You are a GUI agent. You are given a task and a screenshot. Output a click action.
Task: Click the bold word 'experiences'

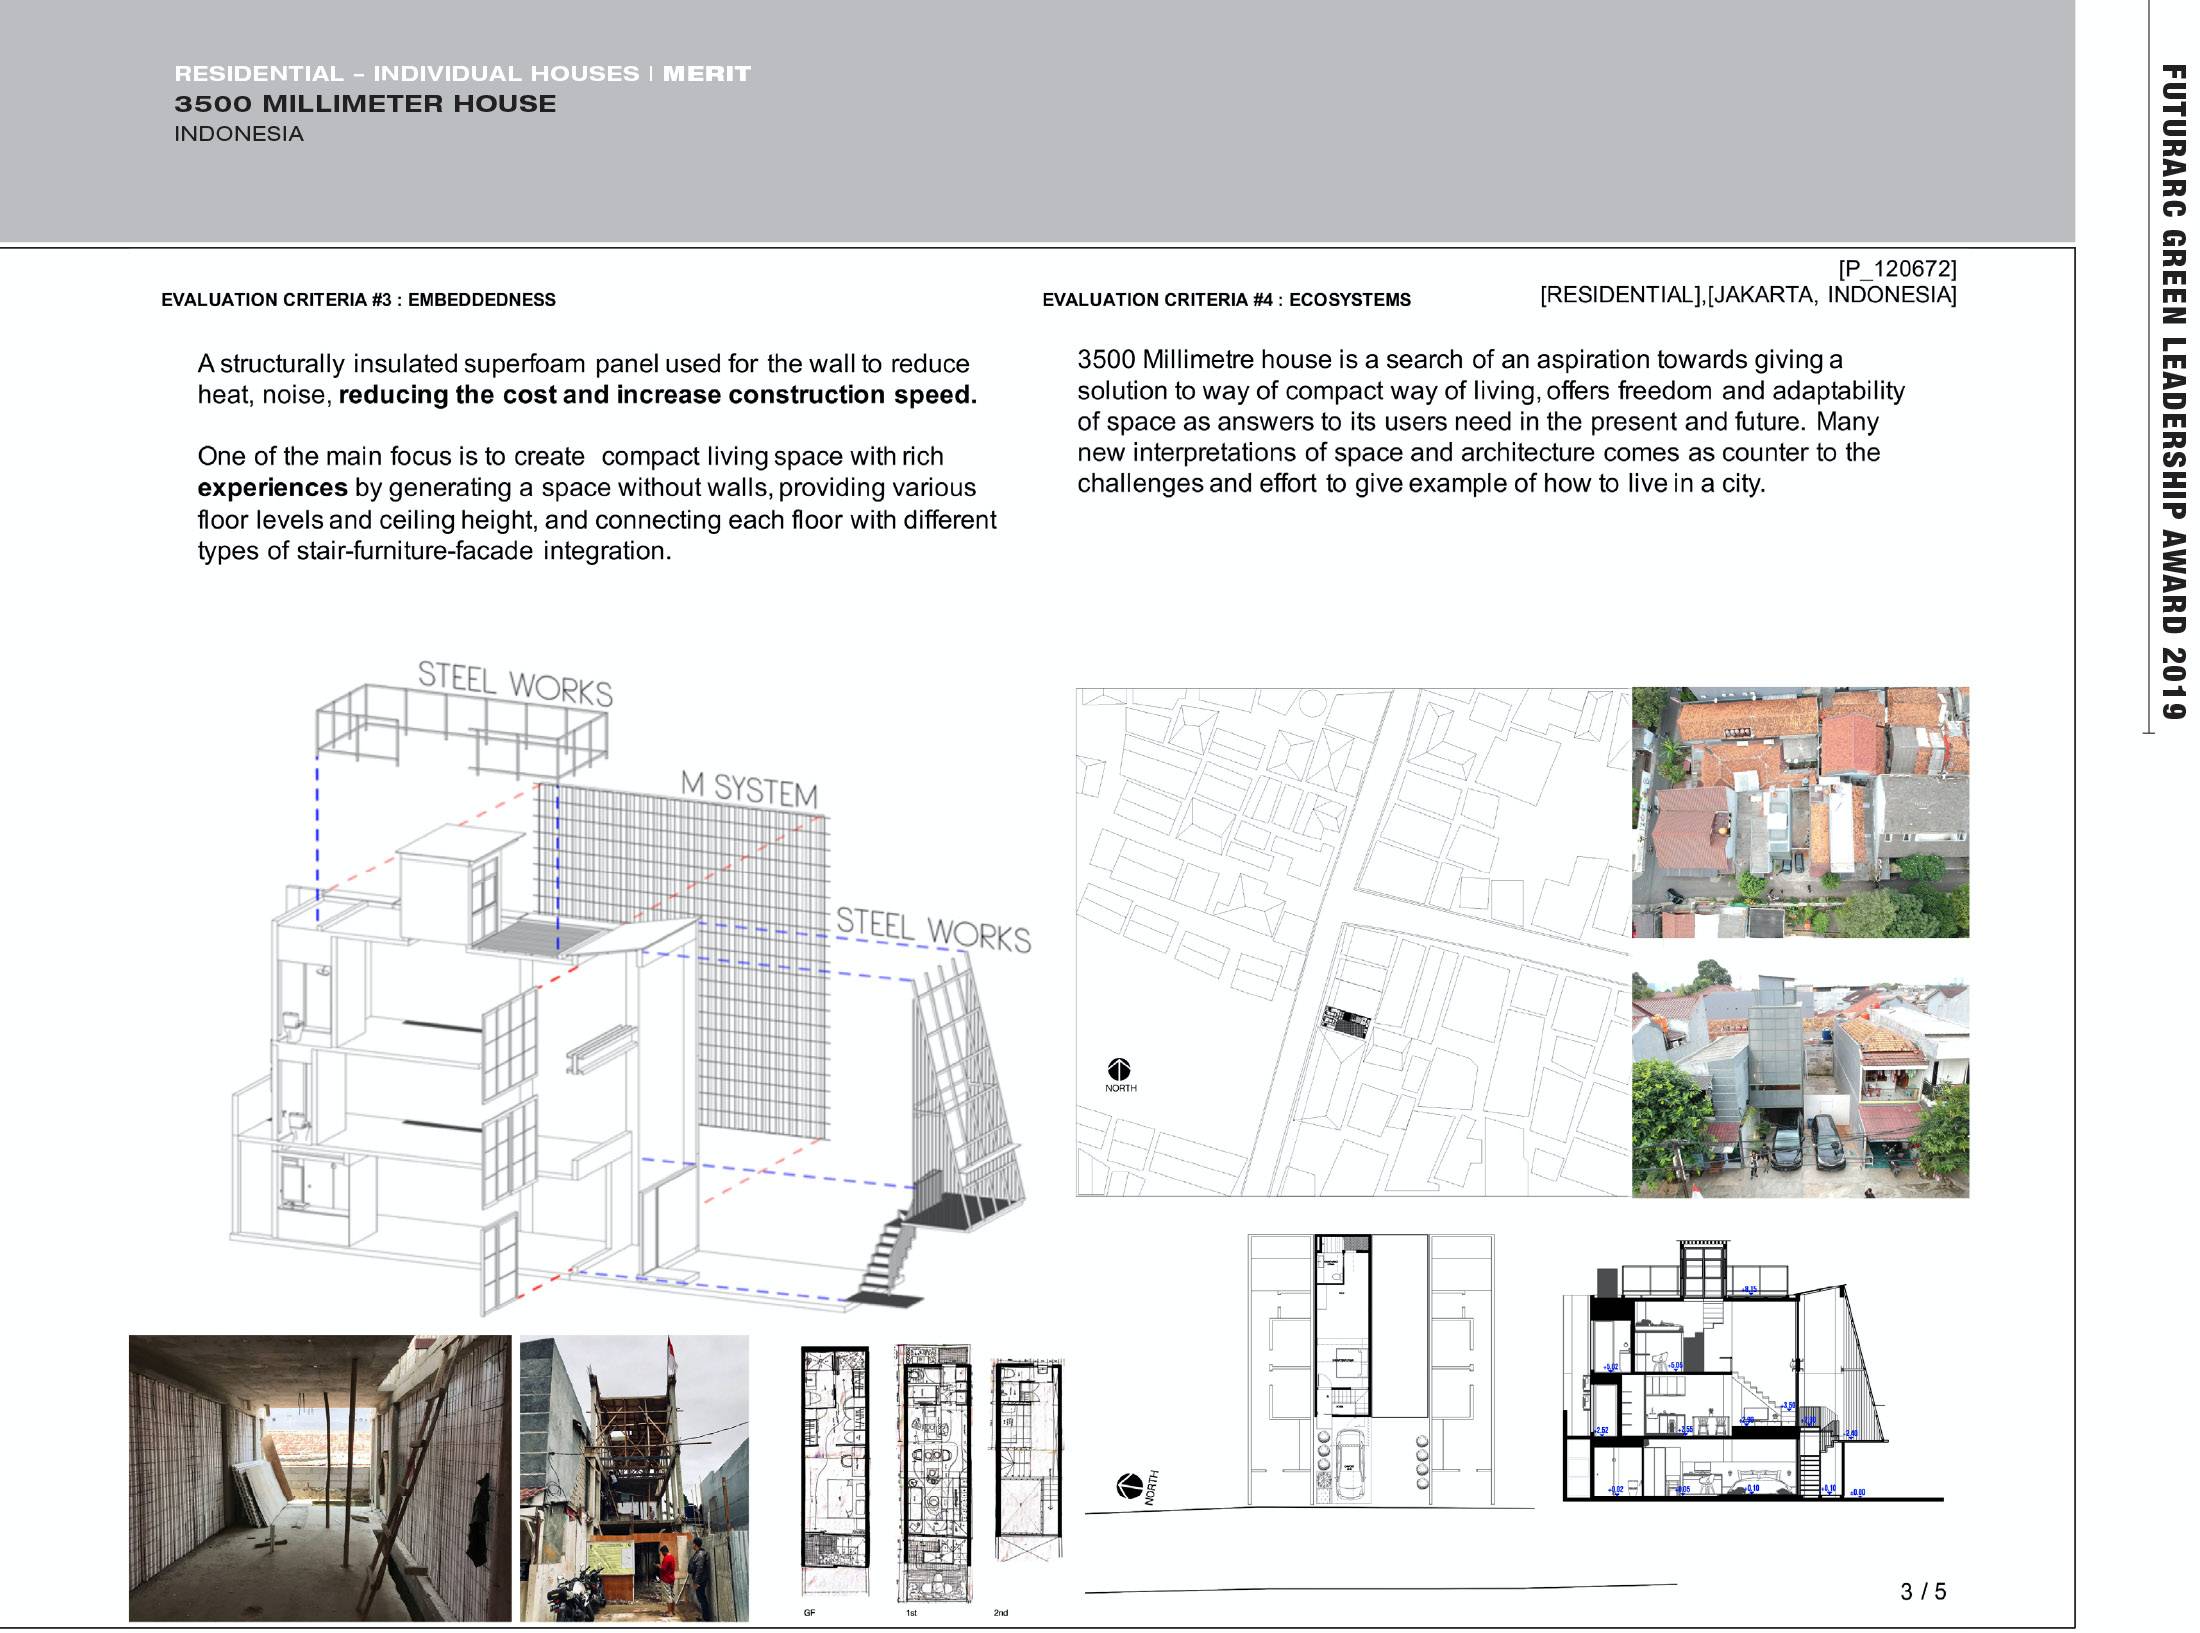coord(272,488)
